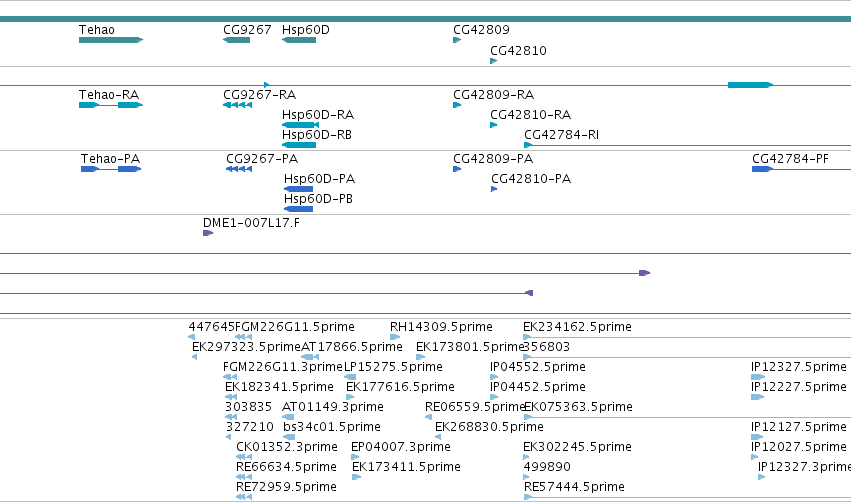
Task: Select the RE72959.5prime EST
Action: [x=244, y=497]
